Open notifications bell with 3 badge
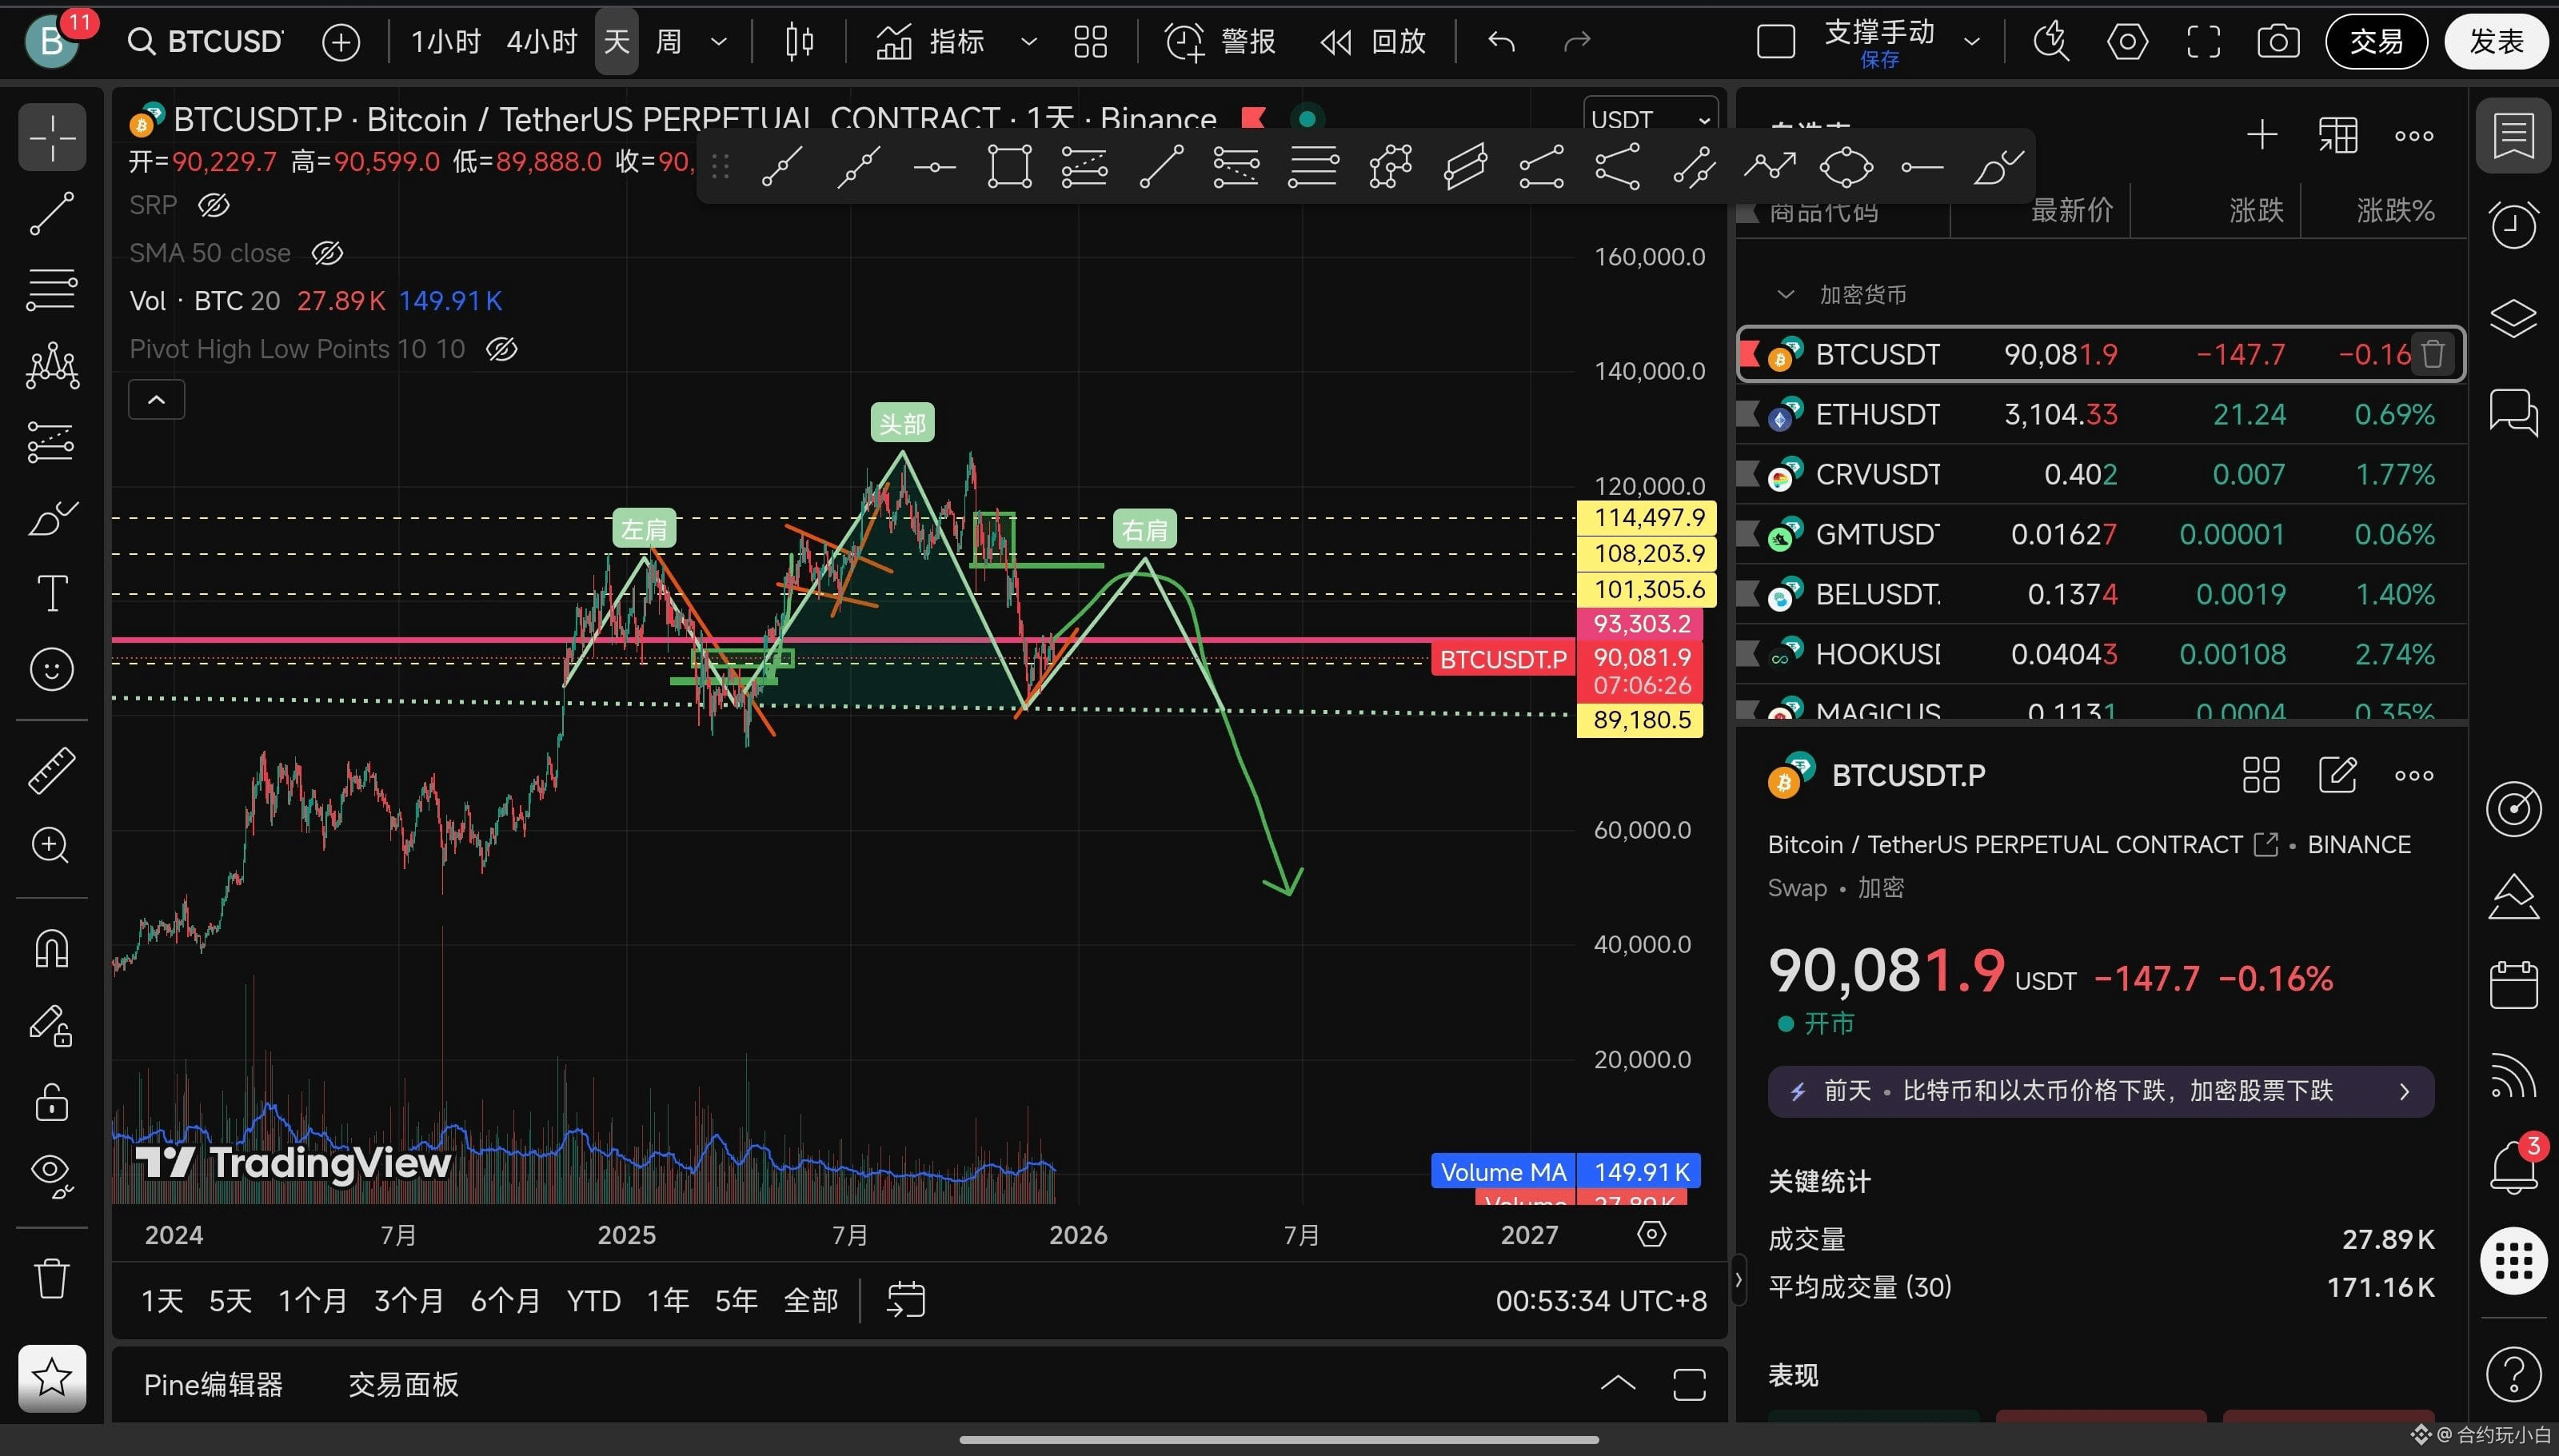2559x1456 pixels. pos(2513,1167)
